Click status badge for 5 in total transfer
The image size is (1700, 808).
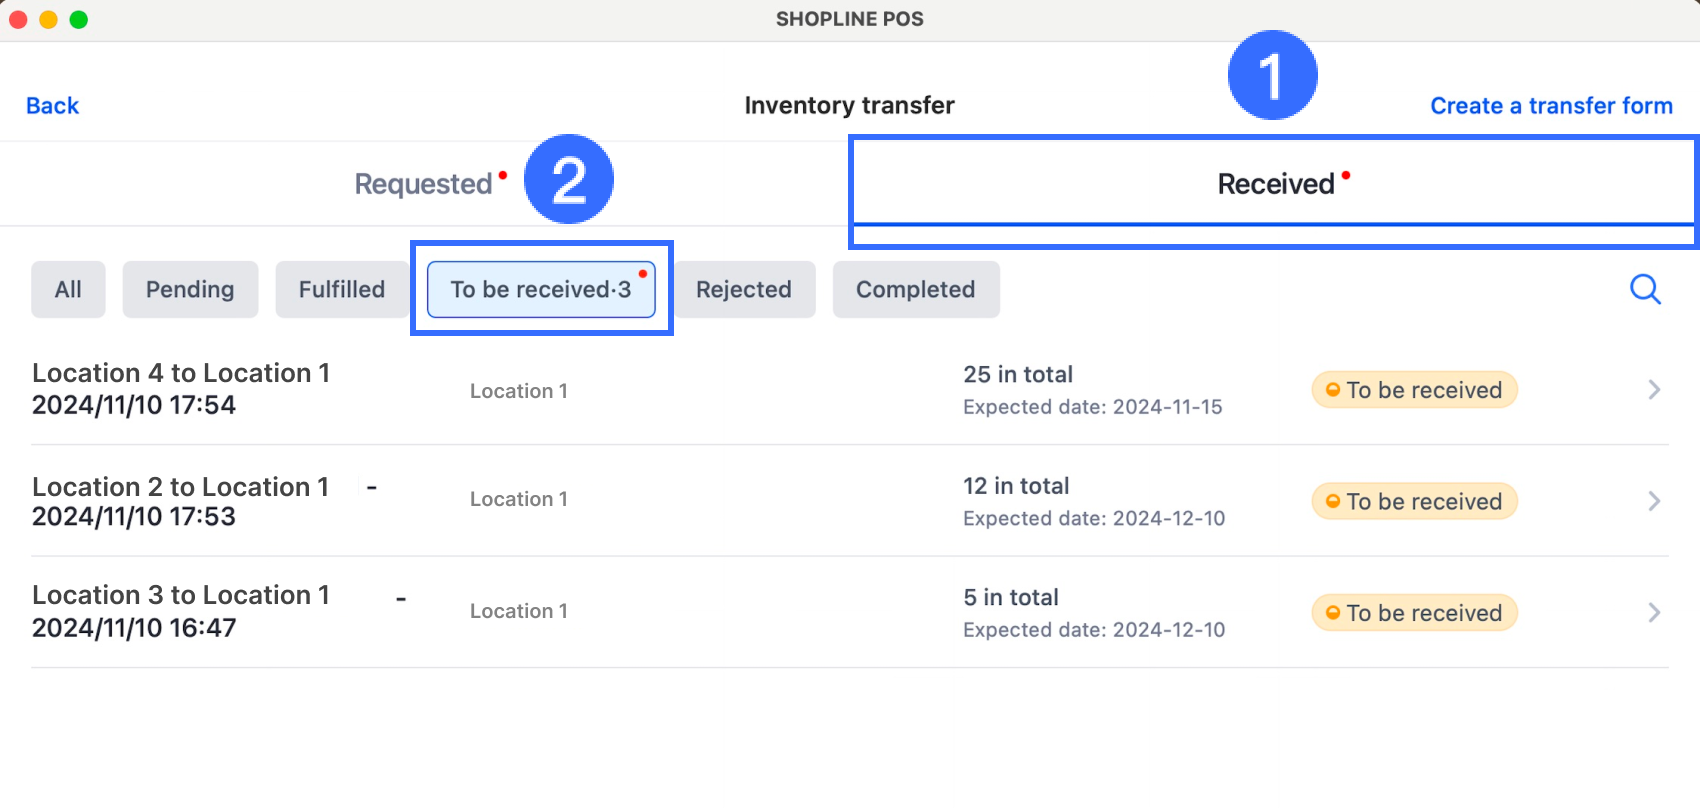tap(1414, 613)
